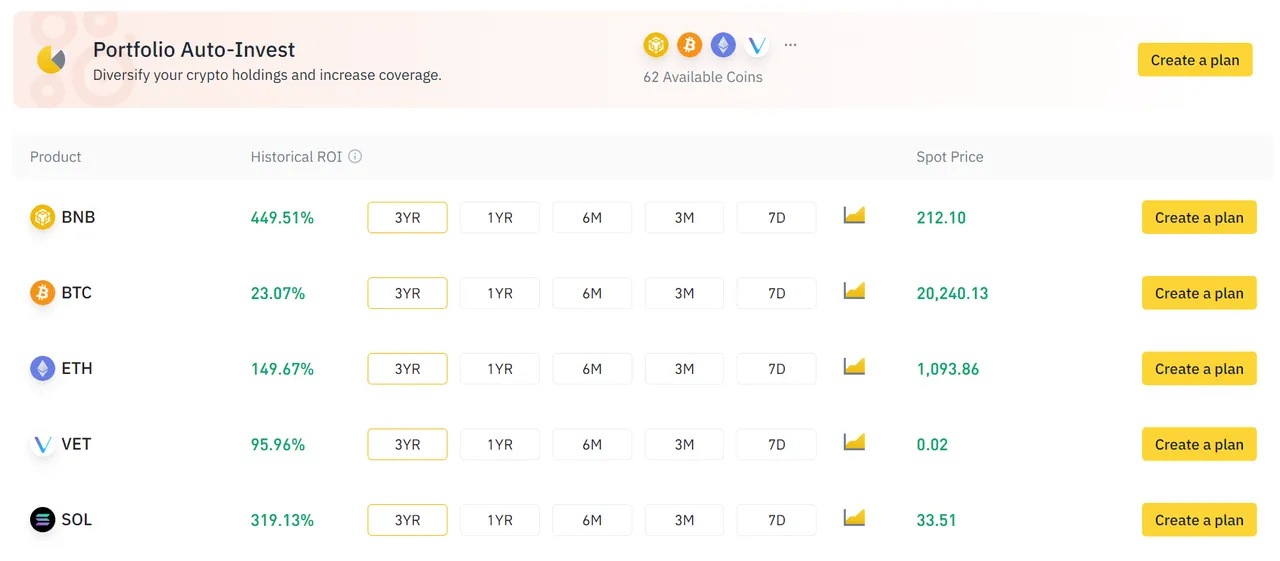Select the 3YR period for BTC
This screenshot has height=561, width=1280.
coord(407,293)
